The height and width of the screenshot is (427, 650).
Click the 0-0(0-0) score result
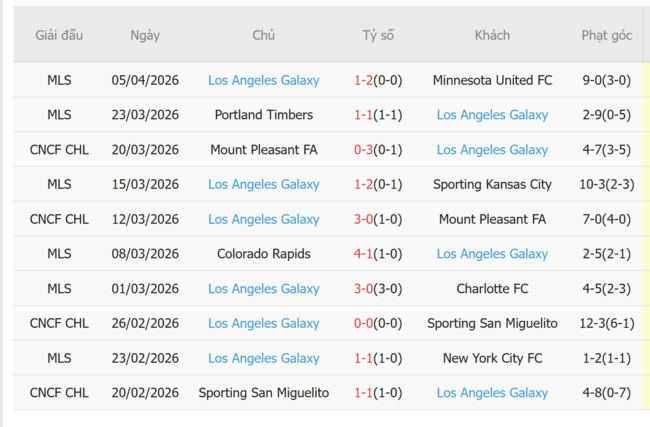pos(378,324)
